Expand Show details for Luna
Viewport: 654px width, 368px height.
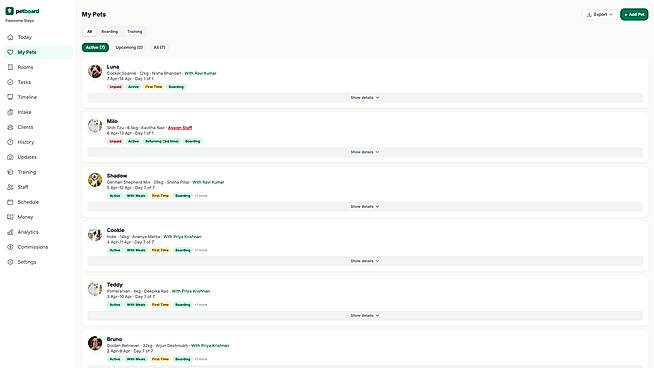(365, 98)
